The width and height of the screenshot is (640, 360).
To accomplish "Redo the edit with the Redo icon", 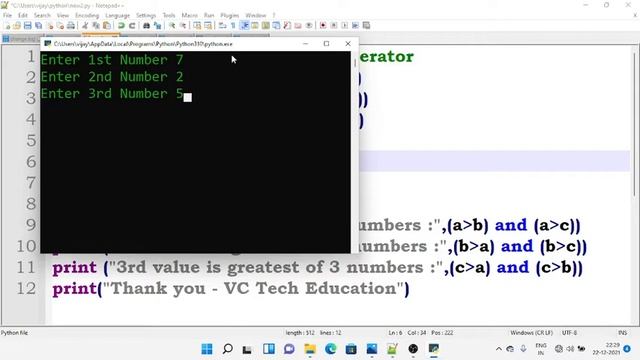I will click(132, 26).
